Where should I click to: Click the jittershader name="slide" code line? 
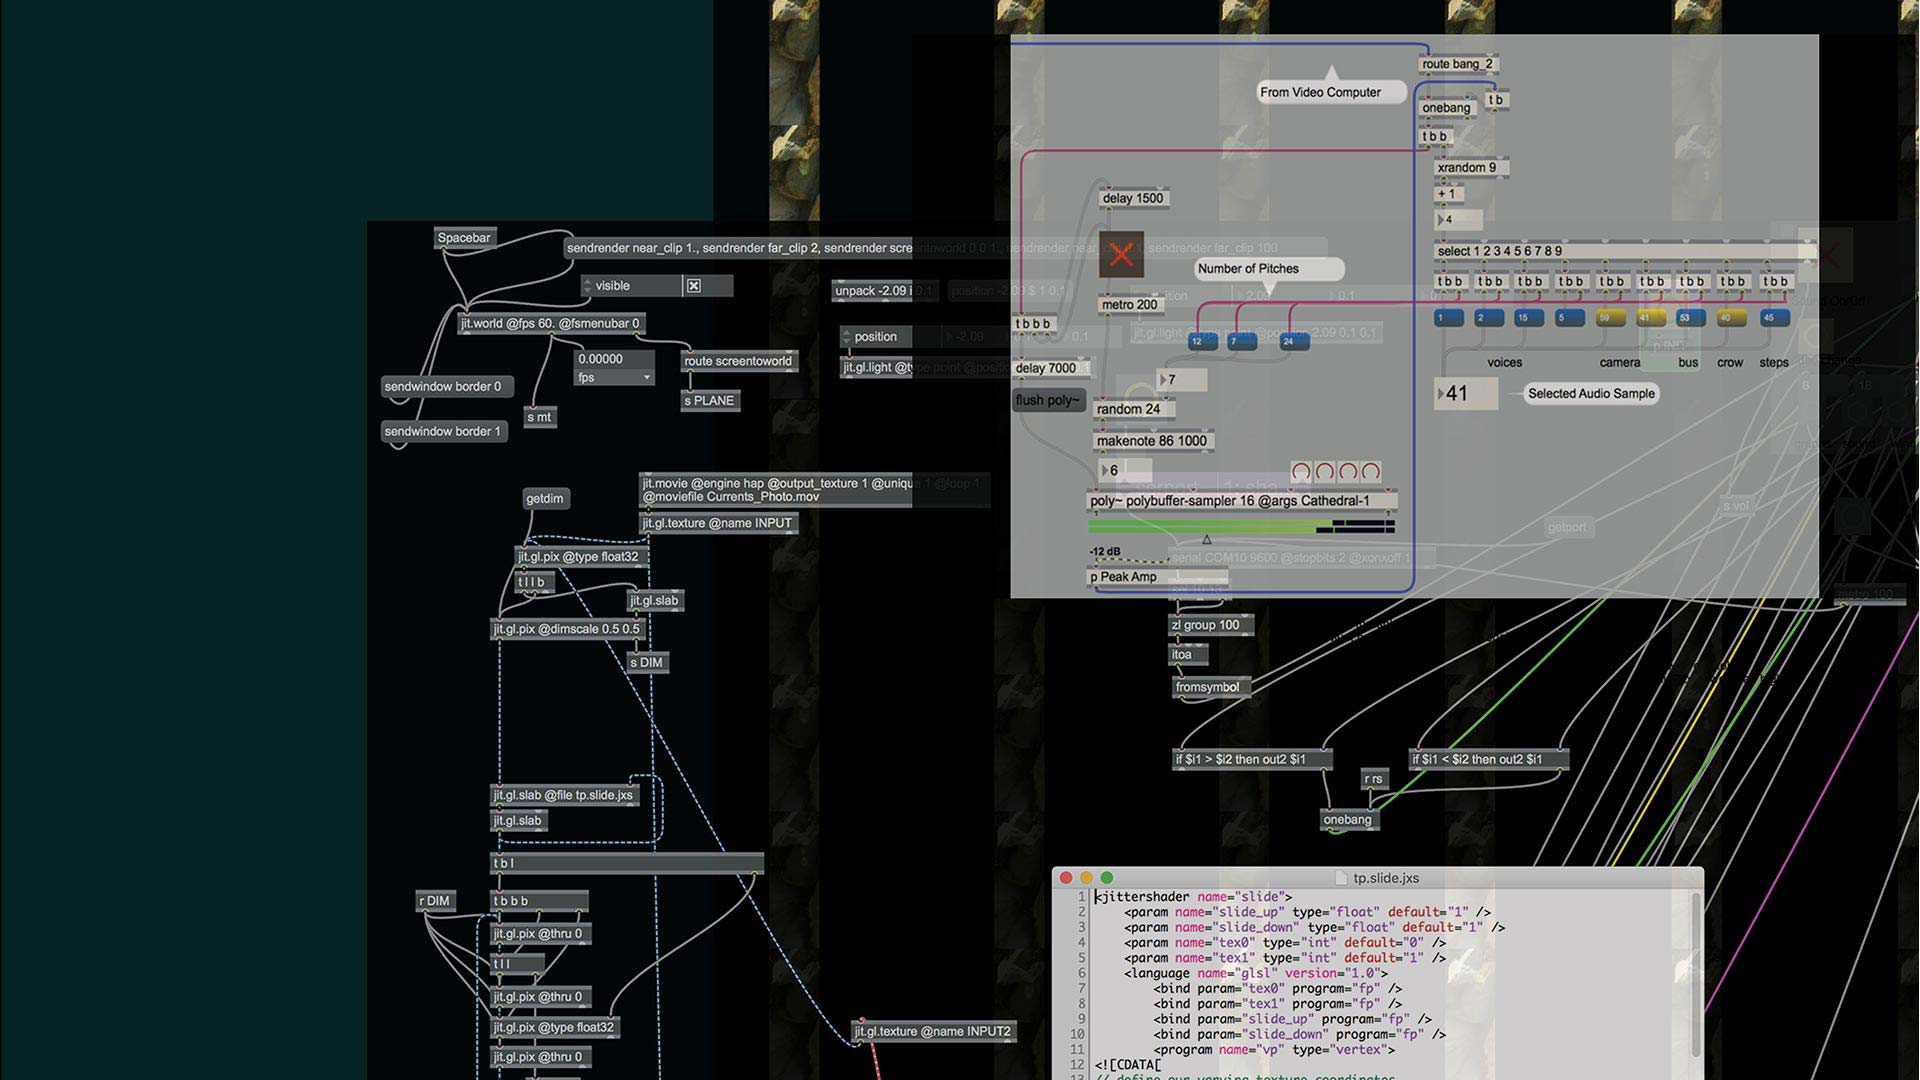(1193, 897)
